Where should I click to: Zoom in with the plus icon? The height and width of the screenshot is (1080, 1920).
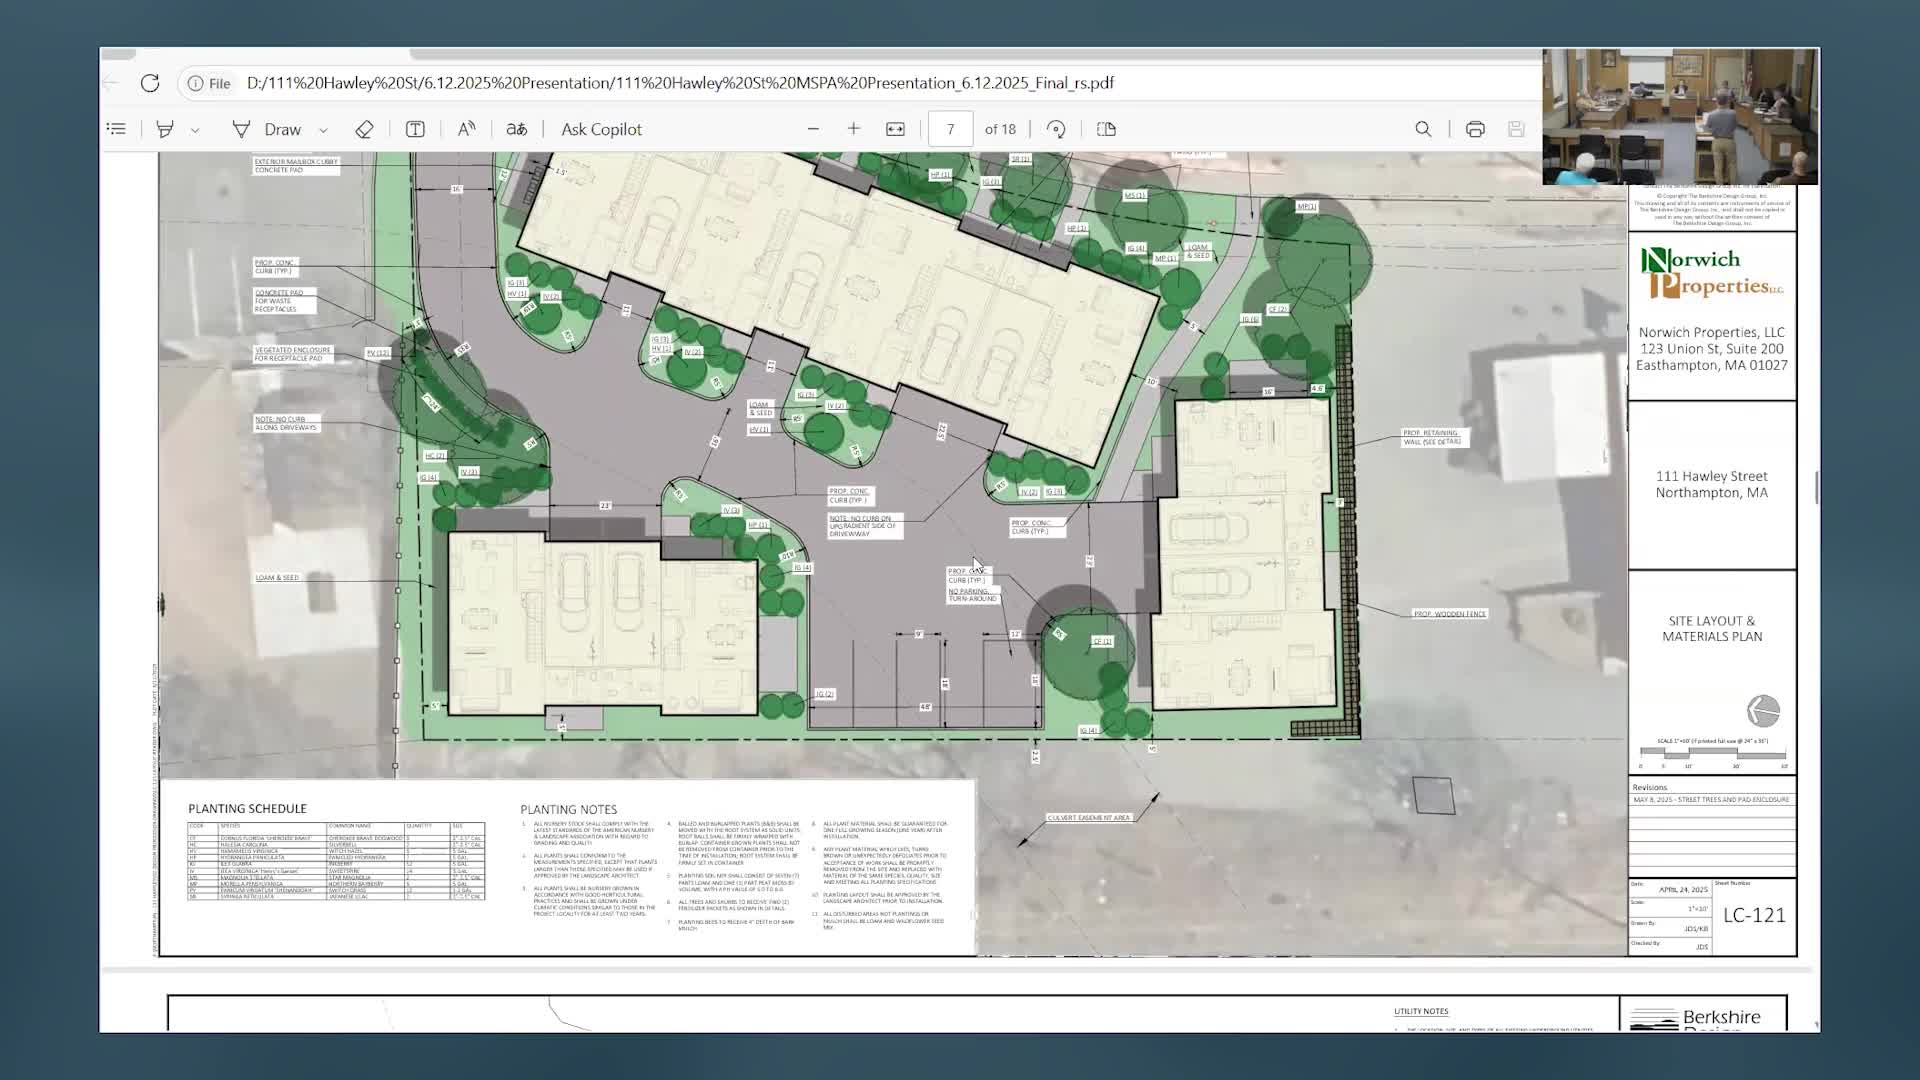coord(854,129)
